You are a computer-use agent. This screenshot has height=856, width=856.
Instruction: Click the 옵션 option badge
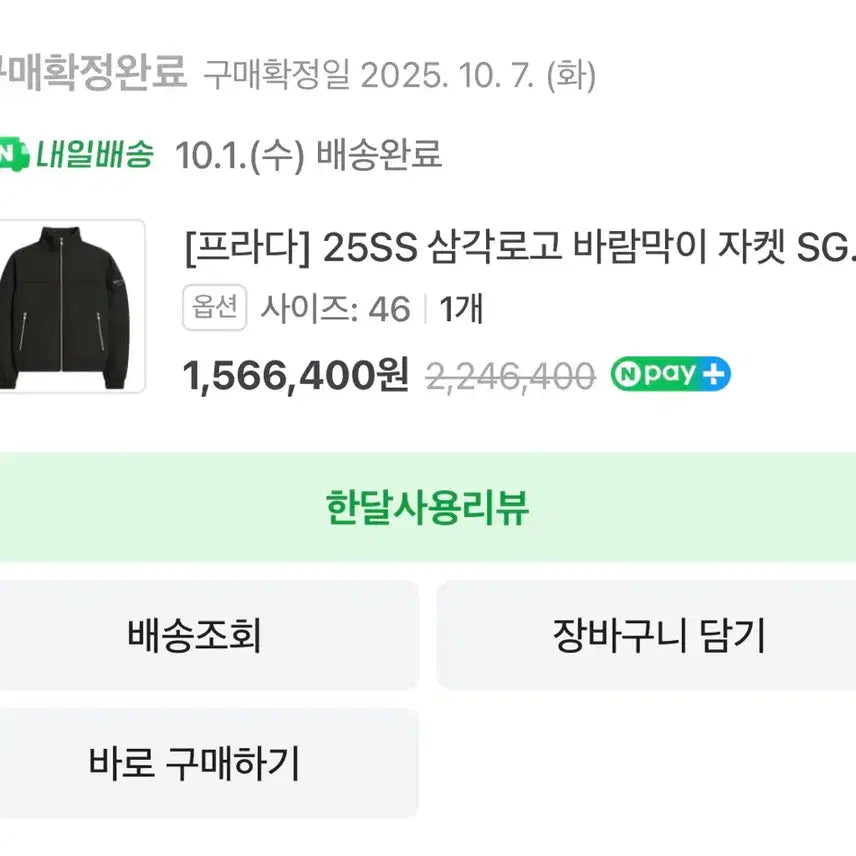214,308
